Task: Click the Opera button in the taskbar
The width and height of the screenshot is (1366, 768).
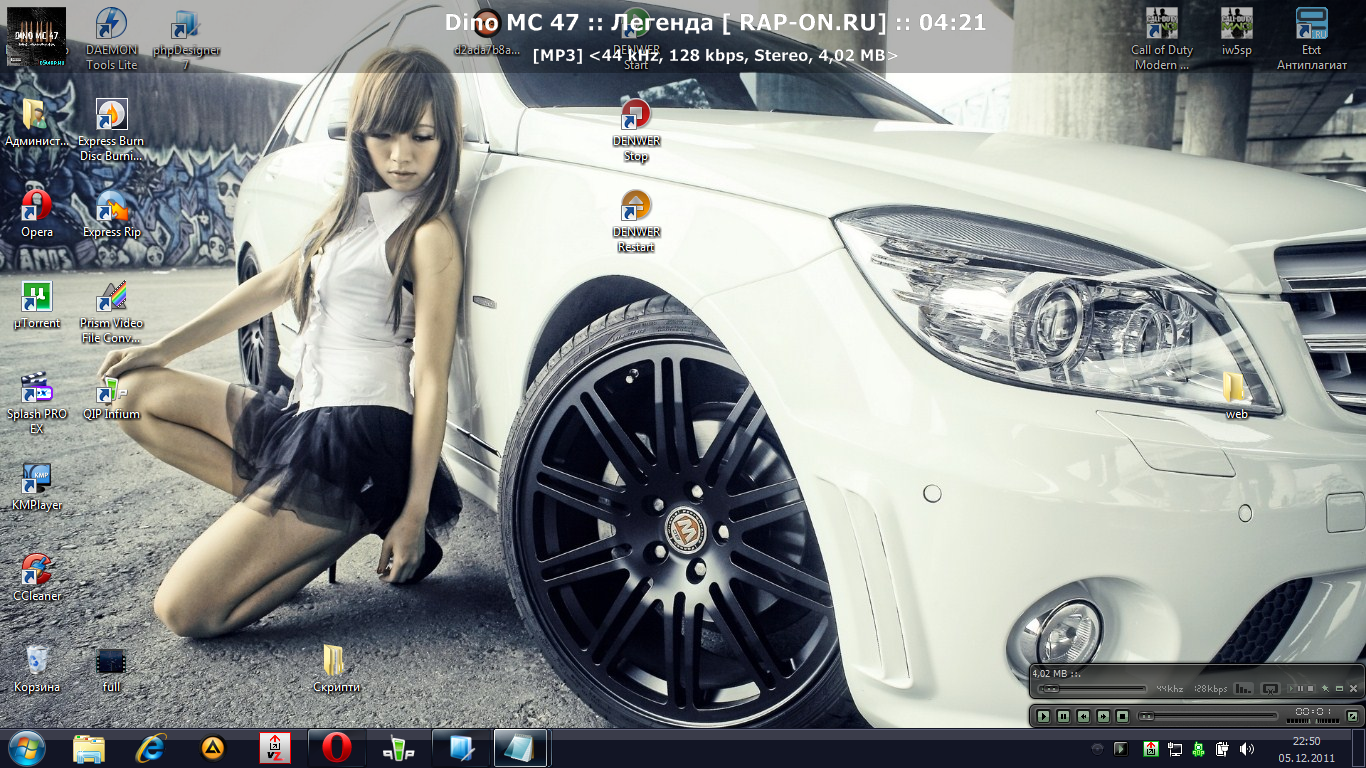Action: [336, 748]
